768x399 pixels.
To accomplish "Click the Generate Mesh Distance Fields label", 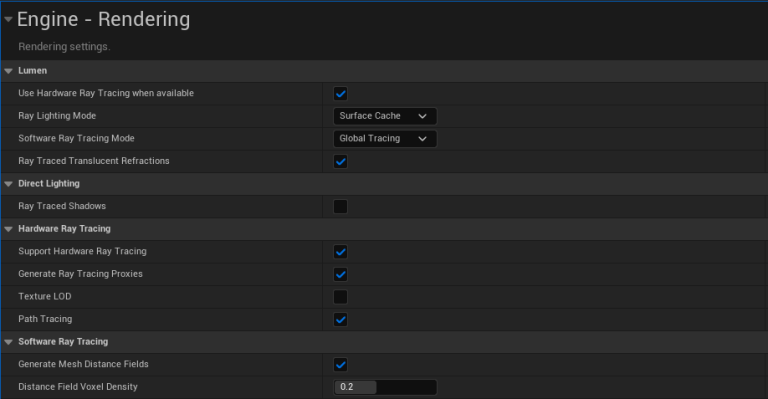I will coord(83,364).
